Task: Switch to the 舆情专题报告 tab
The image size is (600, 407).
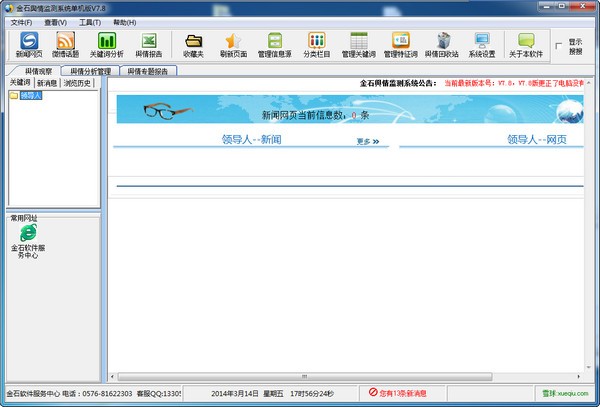Action: pyautogui.click(x=148, y=71)
